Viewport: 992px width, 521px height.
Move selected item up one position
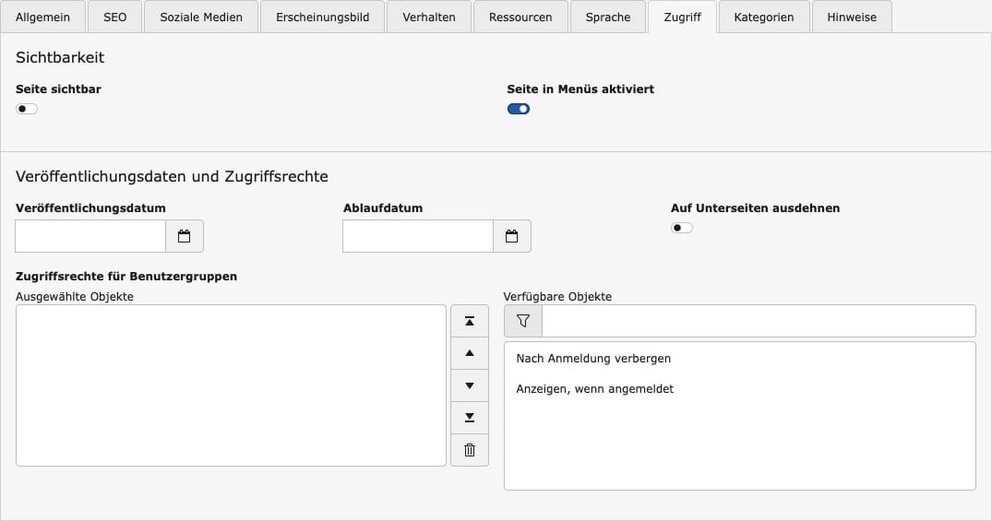click(470, 354)
